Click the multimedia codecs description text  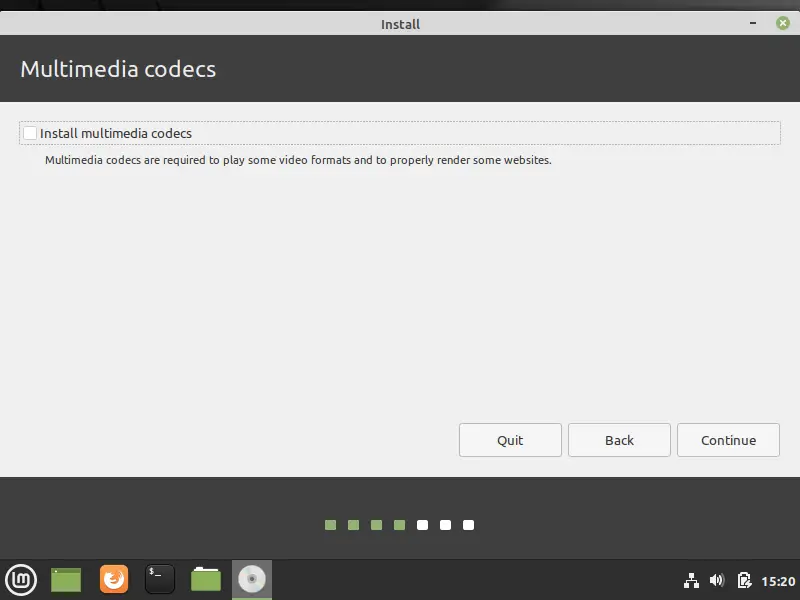298,160
